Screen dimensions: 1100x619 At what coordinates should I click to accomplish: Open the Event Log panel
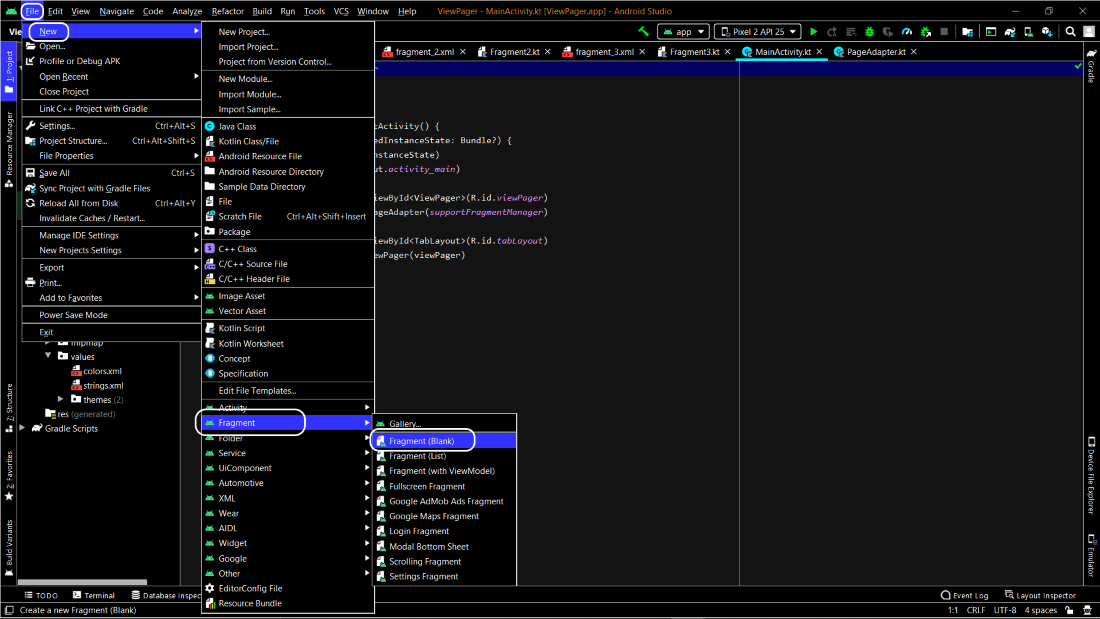point(964,595)
